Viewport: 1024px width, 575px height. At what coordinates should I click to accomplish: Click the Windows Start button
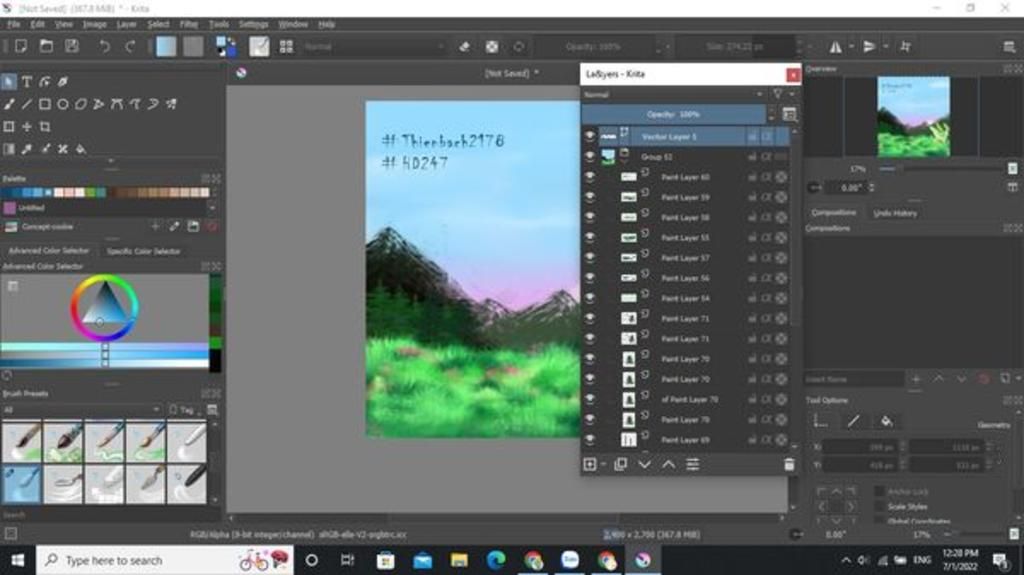coord(18,560)
